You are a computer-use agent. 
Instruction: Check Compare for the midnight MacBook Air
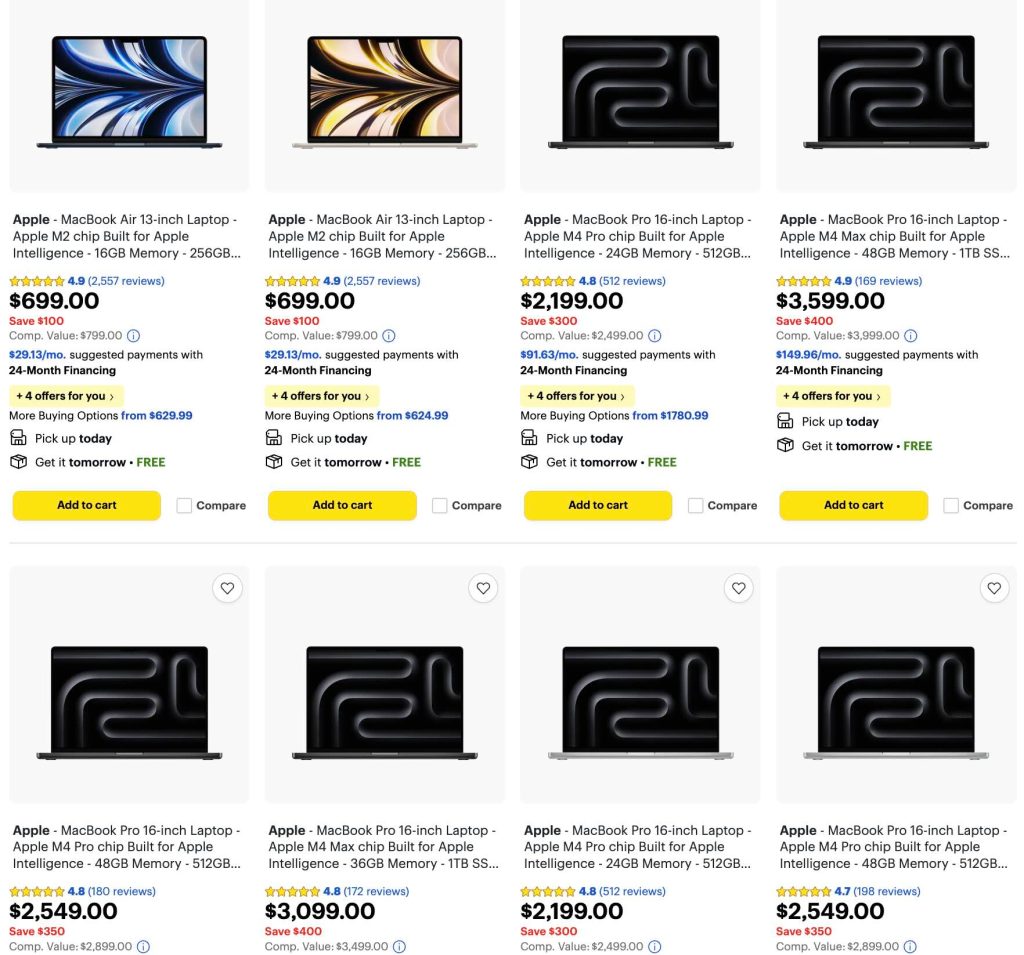[185, 506]
